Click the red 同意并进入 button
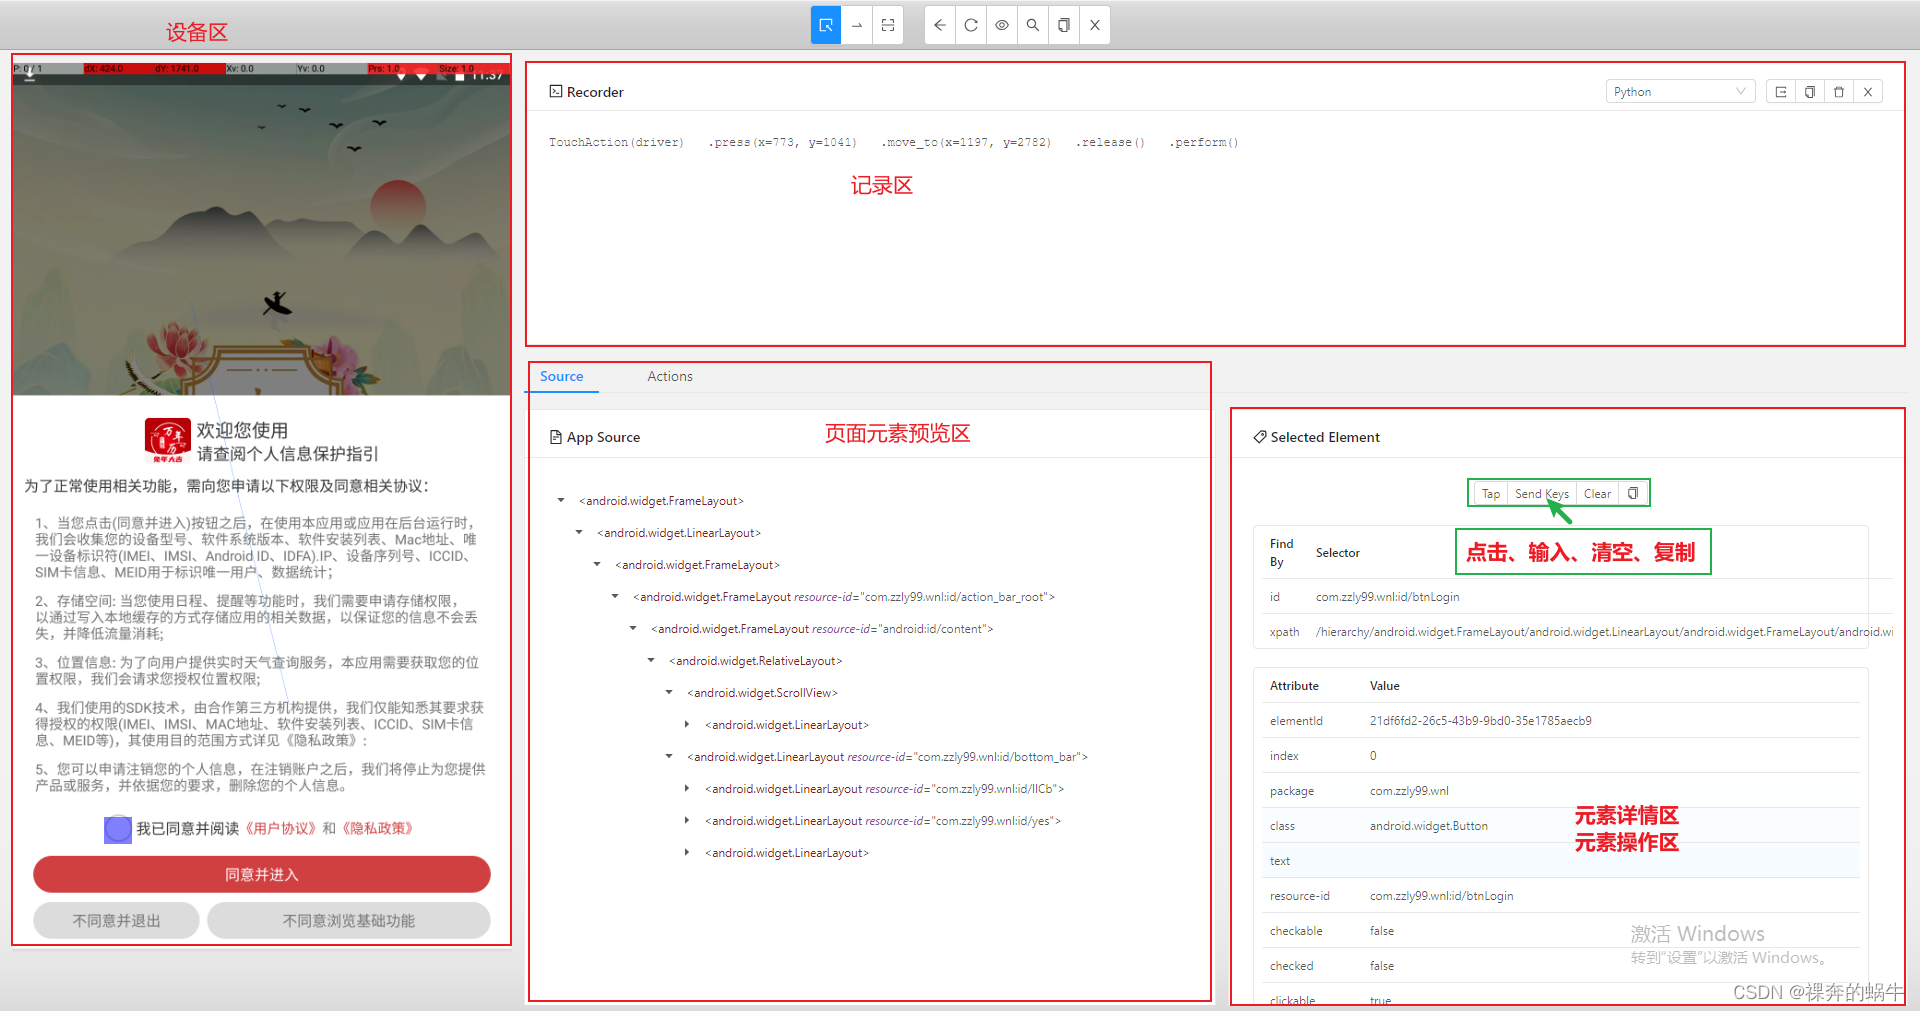Screen dimensions: 1920x1011 point(261,874)
